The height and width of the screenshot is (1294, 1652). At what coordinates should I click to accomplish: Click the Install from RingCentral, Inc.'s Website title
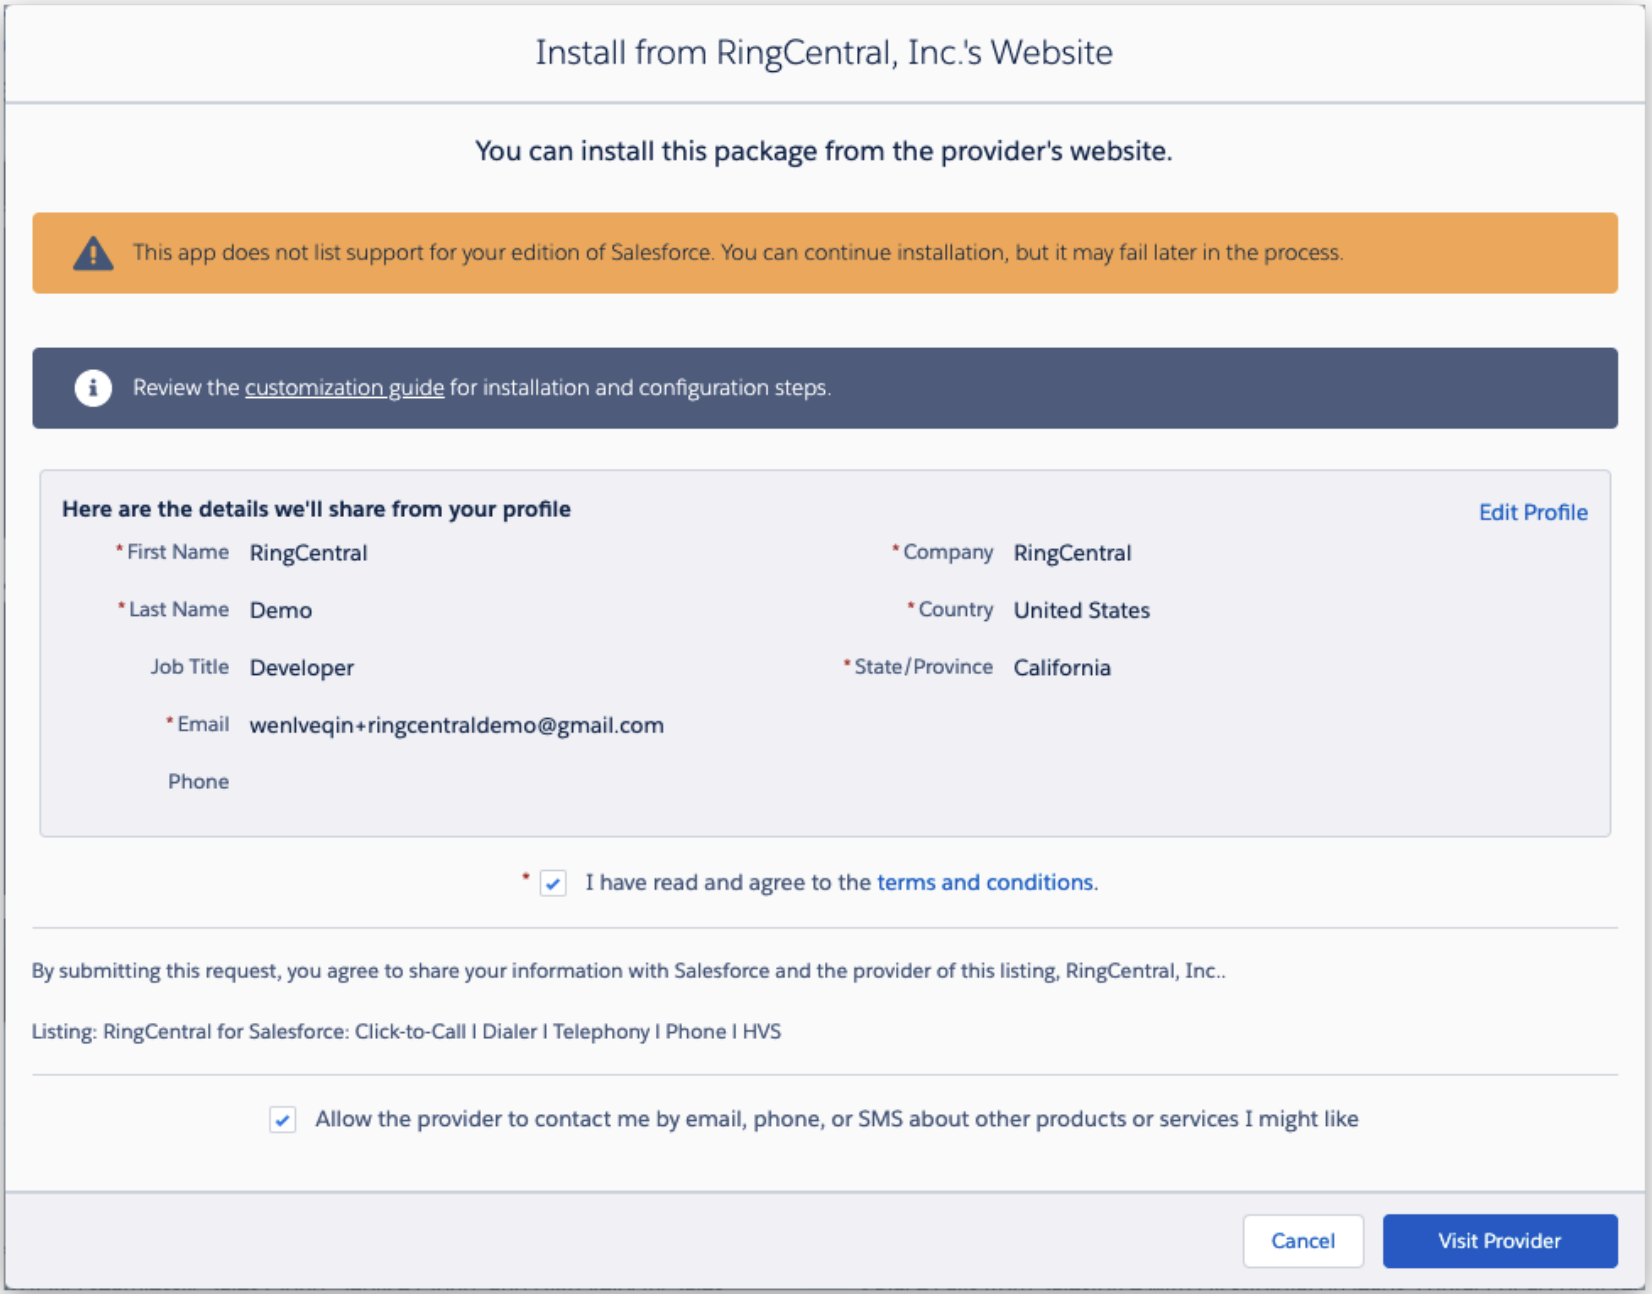[x=824, y=52]
